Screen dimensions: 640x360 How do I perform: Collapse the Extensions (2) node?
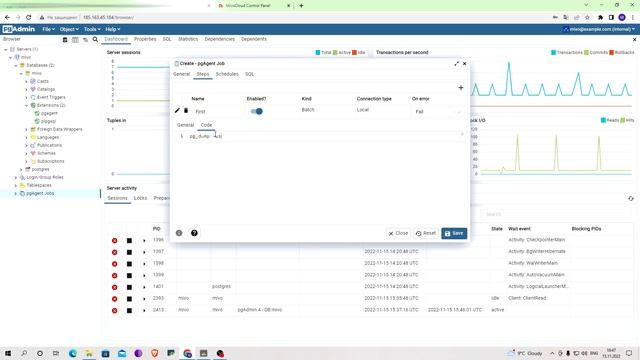coord(27,105)
